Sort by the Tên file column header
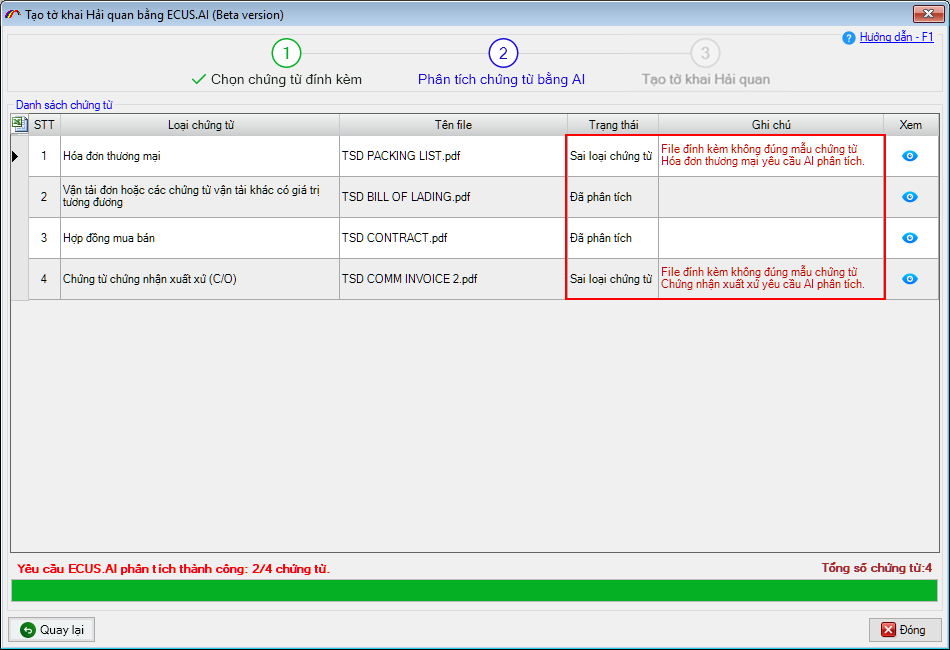The width and height of the screenshot is (950, 650). pyautogui.click(x=453, y=125)
